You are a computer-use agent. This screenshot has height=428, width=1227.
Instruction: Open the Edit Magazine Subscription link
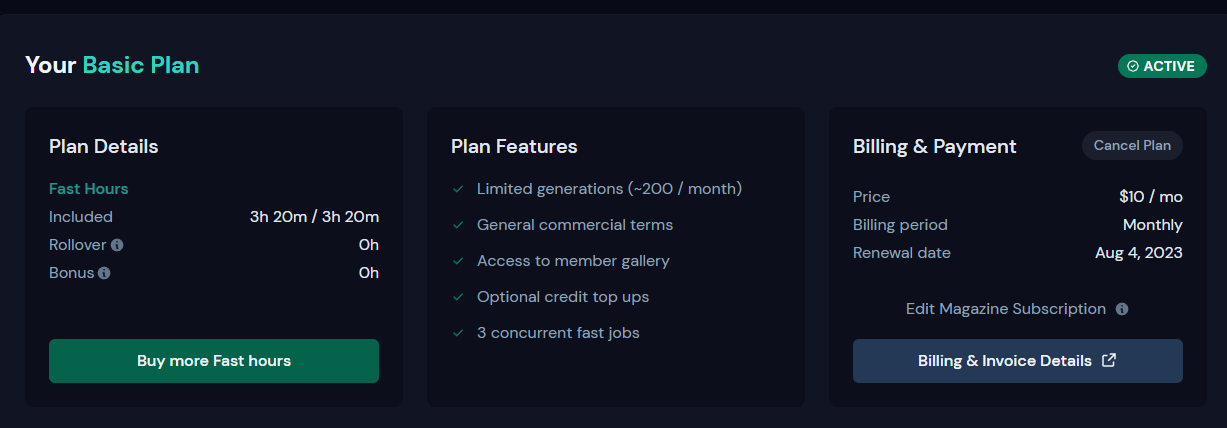pyautogui.click(x=1005, y=309)
